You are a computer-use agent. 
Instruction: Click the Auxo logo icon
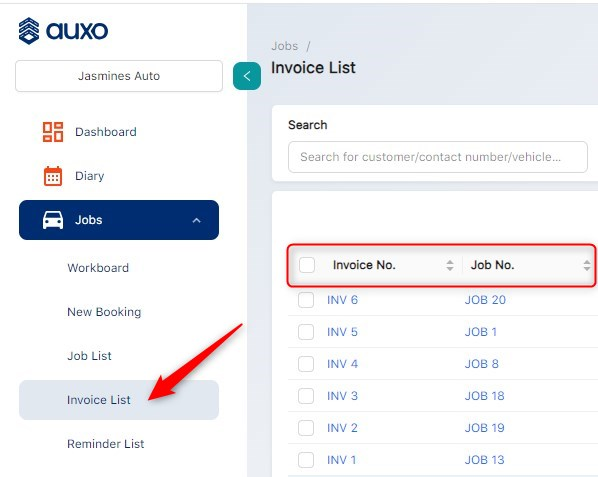[x=29, y=31]
